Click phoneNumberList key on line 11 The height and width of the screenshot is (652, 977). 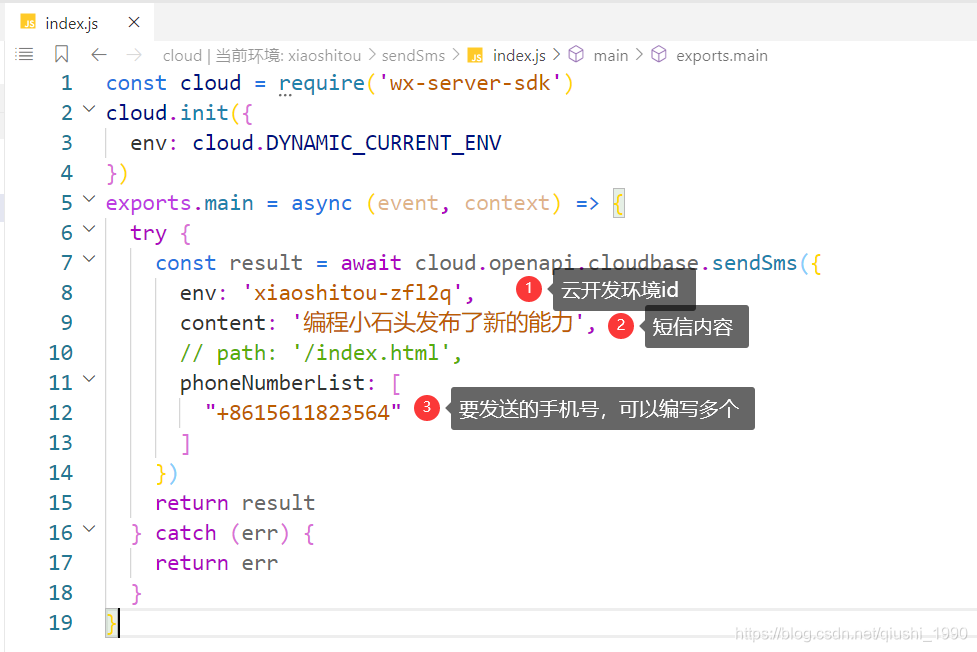pyautogui.click(x=272, y=383)
